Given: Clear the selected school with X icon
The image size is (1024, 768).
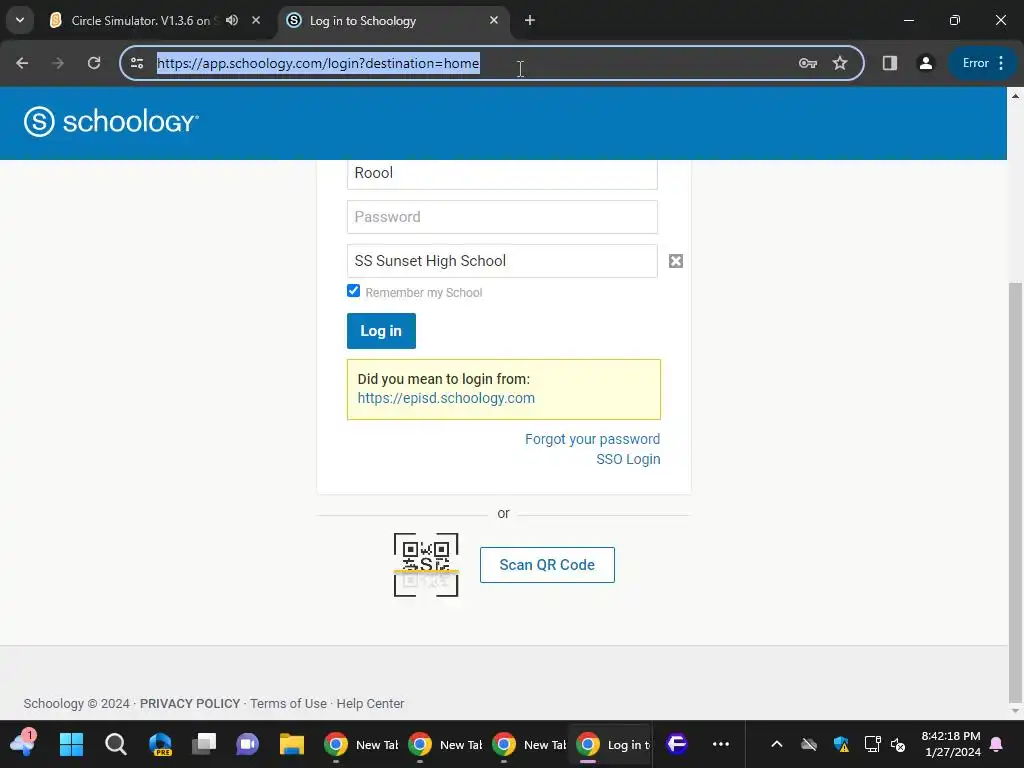Looking at the screenshot, I should coord(676,261).
